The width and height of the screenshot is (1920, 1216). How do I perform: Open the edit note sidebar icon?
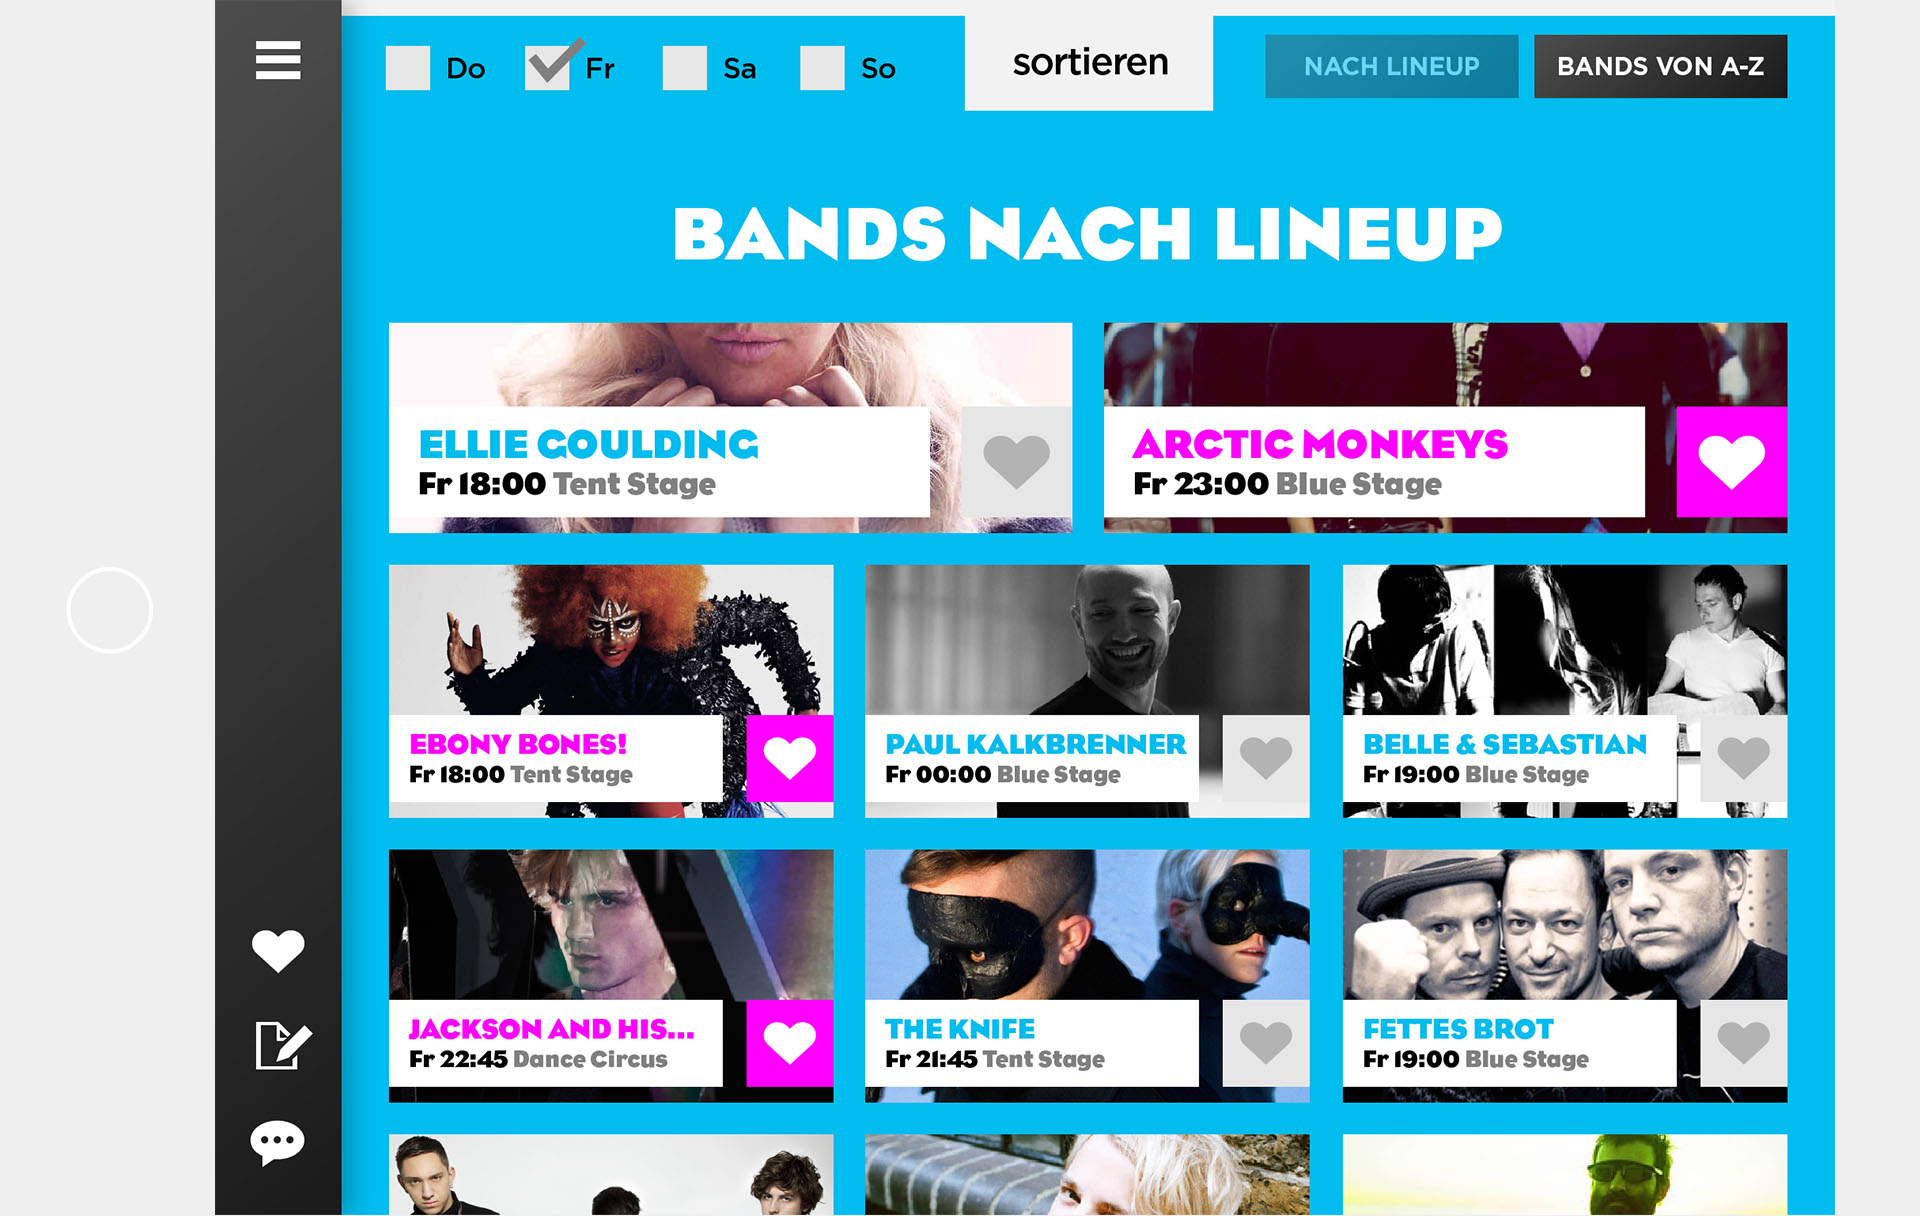point(283,1045)
